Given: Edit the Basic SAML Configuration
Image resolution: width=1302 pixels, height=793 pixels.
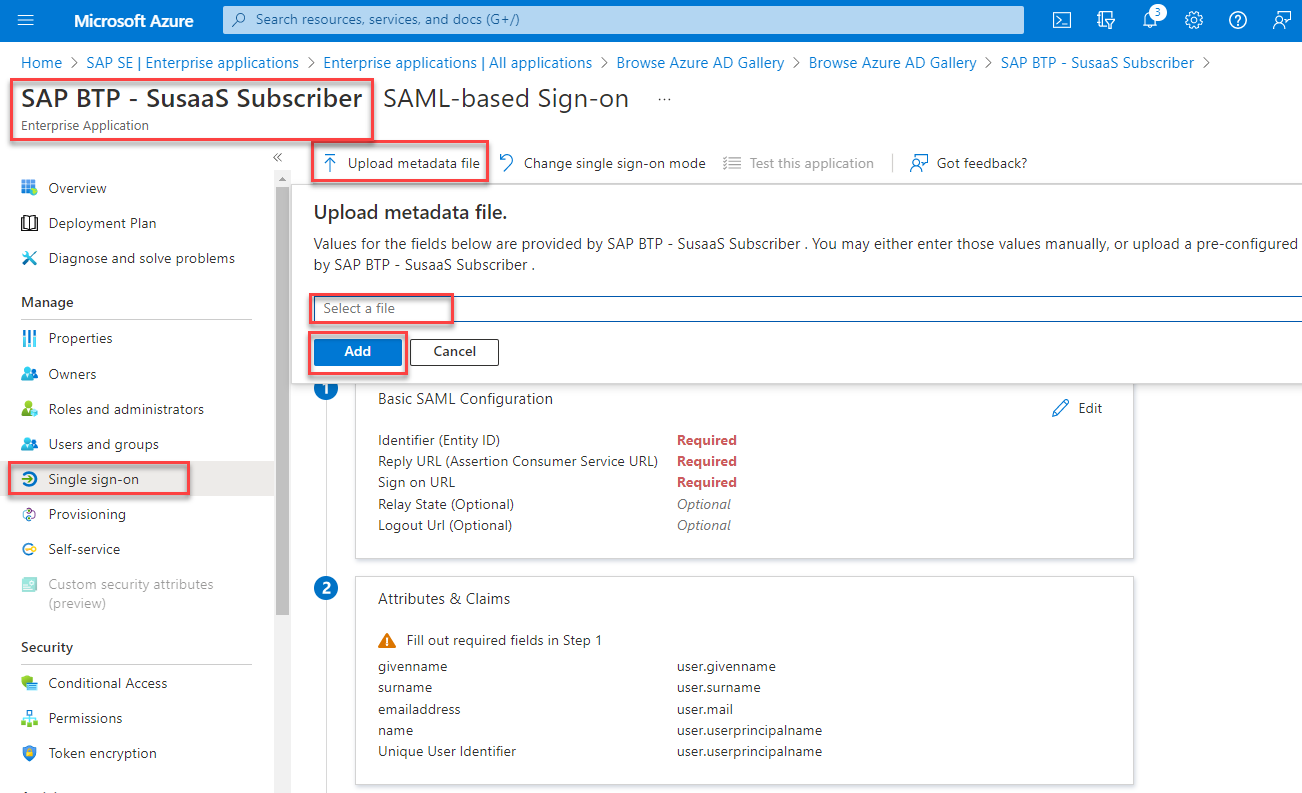Looking at the screenshot, I should 1077,408.
